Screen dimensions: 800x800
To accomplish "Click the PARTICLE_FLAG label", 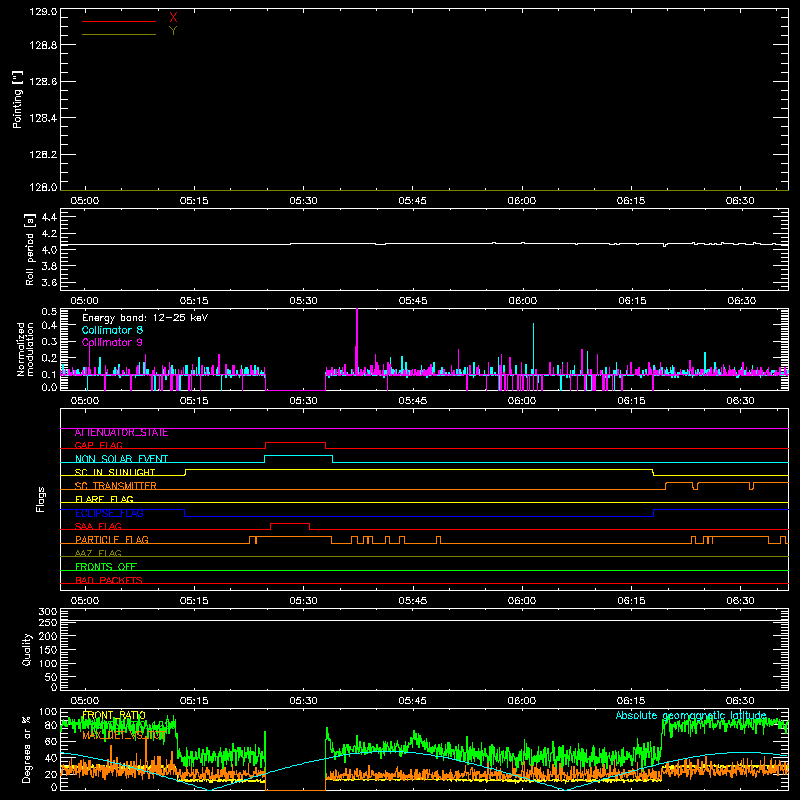I will pos(112,540).
